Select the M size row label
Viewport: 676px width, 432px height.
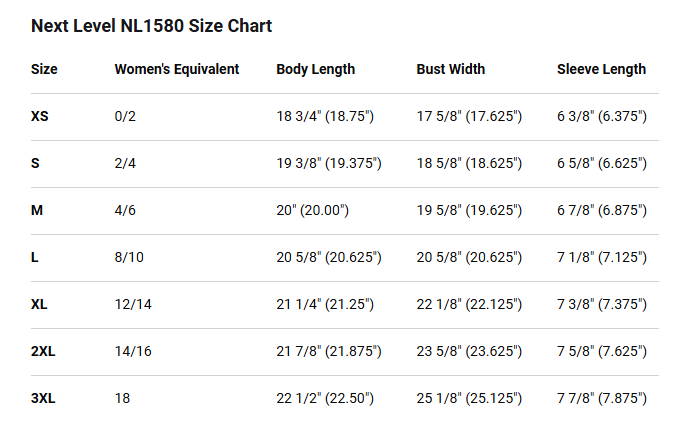pos(37,210)
